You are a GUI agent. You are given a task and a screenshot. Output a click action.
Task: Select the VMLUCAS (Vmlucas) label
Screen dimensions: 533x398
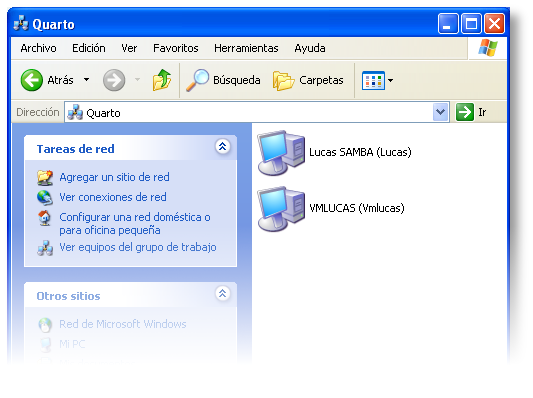point(357,208)
